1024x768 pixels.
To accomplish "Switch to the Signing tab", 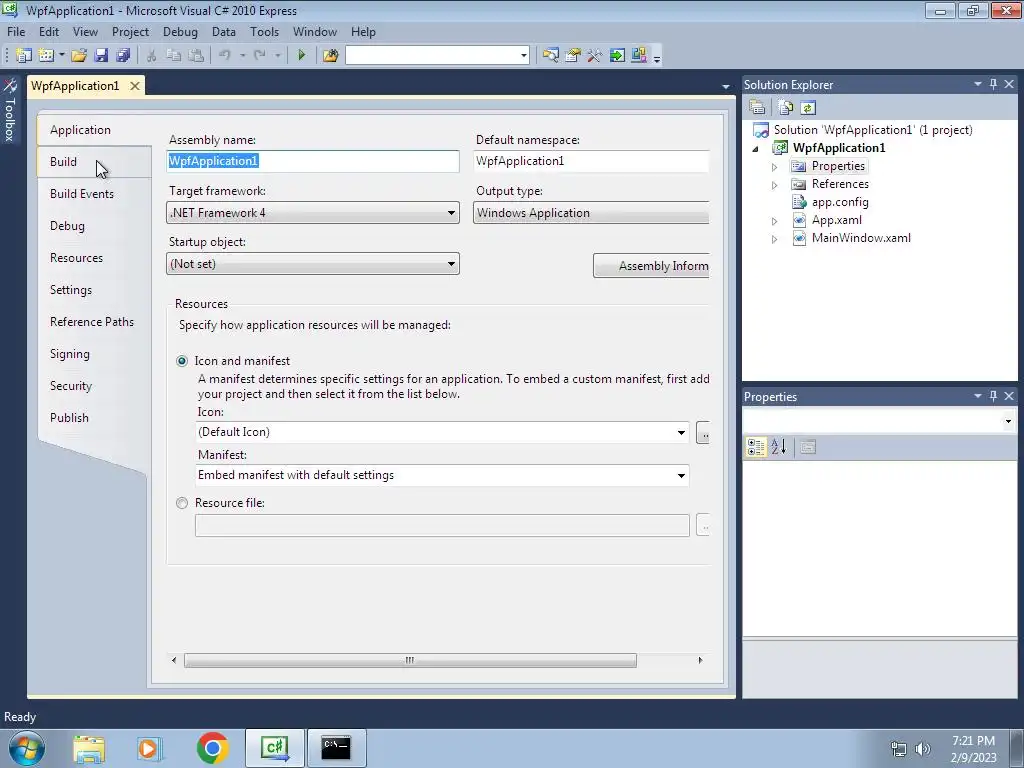I will point(69,354).
